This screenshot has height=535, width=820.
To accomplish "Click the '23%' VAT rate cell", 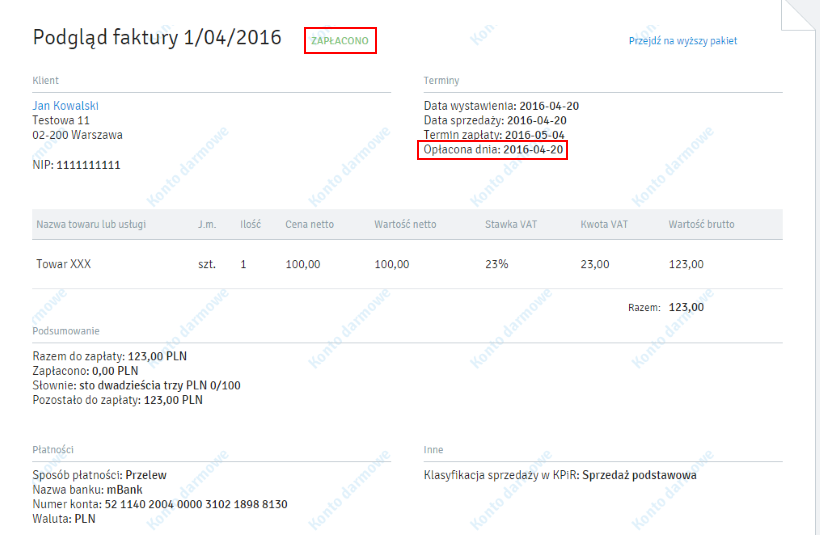I will coord(496,264).
